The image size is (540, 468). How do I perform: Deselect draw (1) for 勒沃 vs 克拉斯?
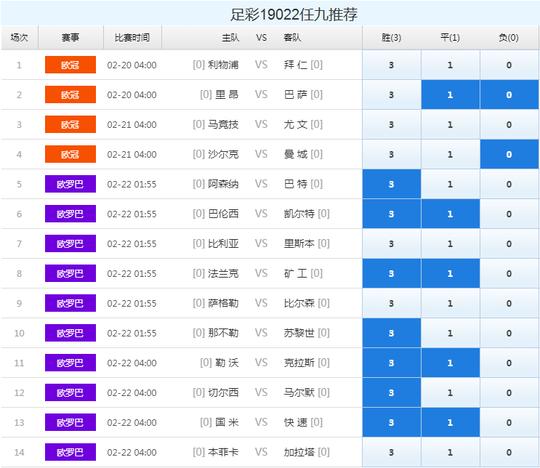[450, 363]
